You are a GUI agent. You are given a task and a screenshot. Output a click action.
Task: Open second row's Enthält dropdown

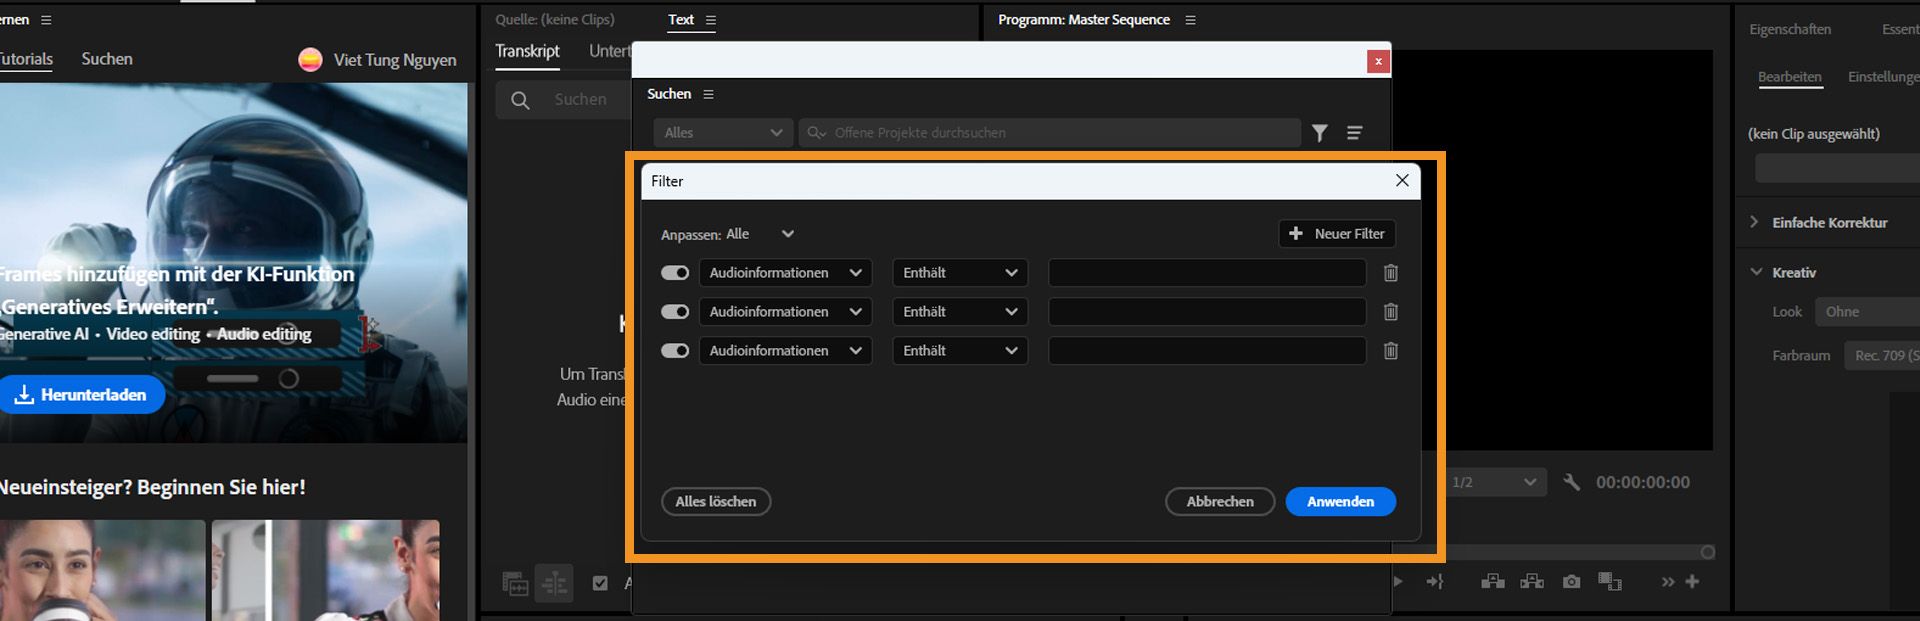[x=960, y=312]
